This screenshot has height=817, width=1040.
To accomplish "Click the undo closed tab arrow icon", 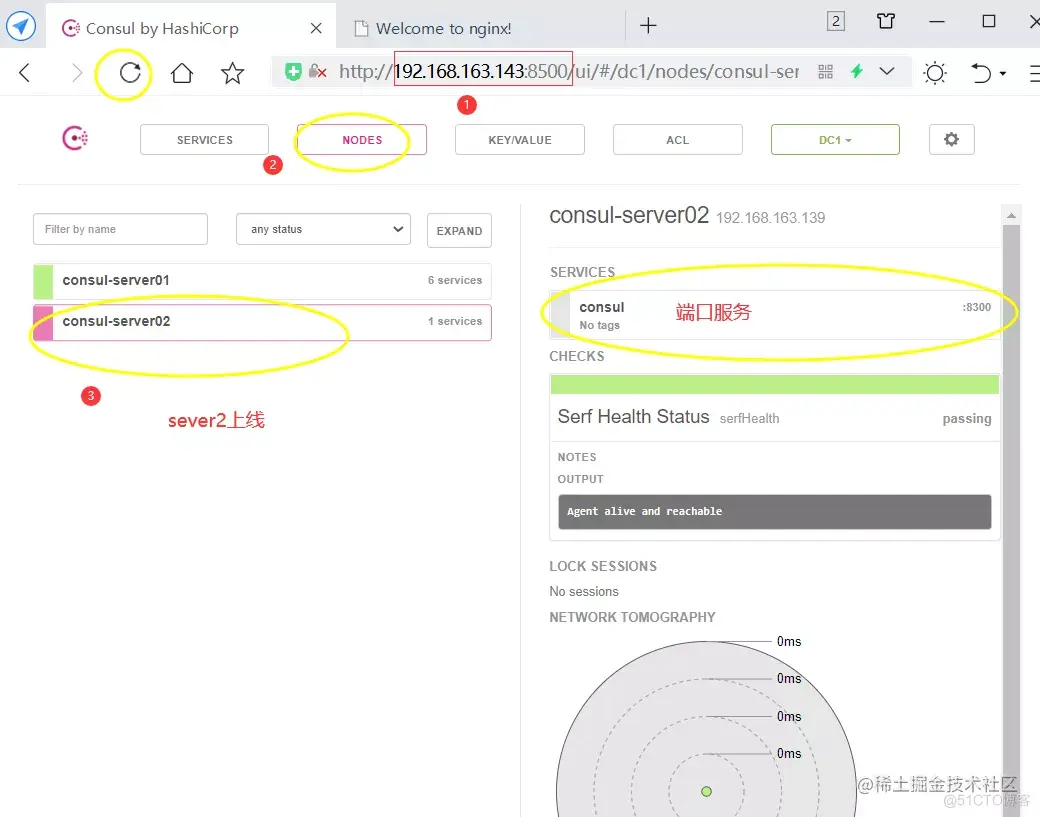I will (981, 72).
